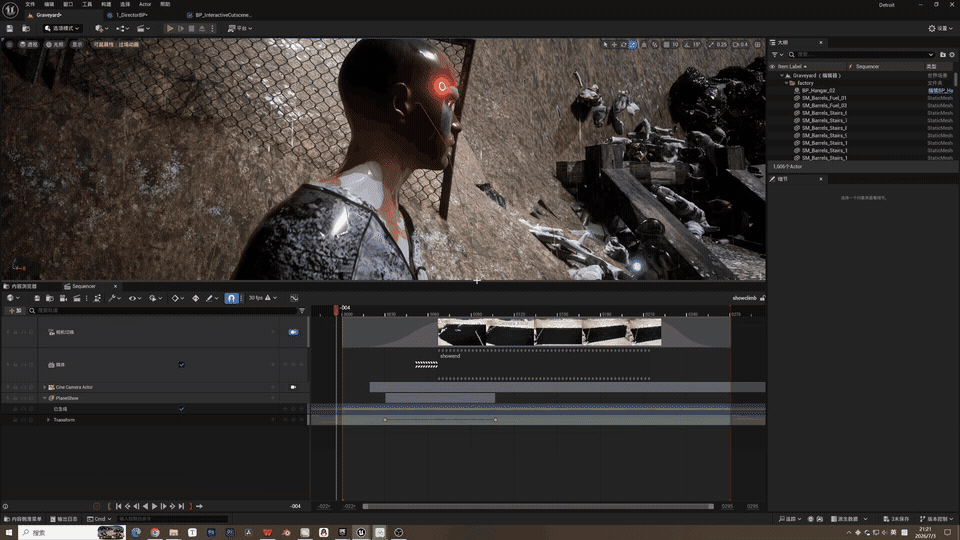Click the Eject icon in play controls
The height and width of the screenshot is (540, 960).
(202, 28)
